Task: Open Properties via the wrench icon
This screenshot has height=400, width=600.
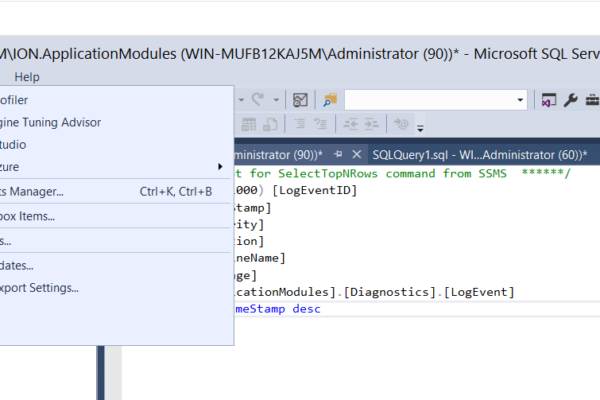Action: coord(571,100)
